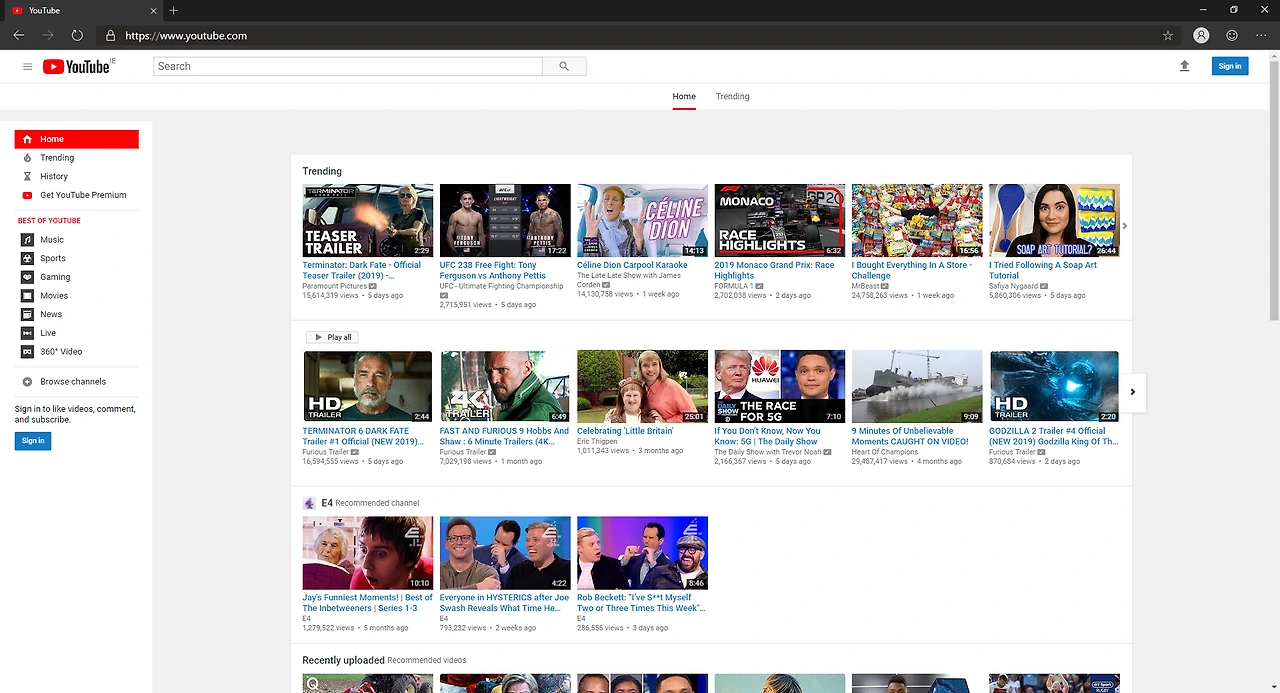Bookmark page with the star icon
The width and height of the screenshot is (1280, 693).
[x=1167, y=35]
